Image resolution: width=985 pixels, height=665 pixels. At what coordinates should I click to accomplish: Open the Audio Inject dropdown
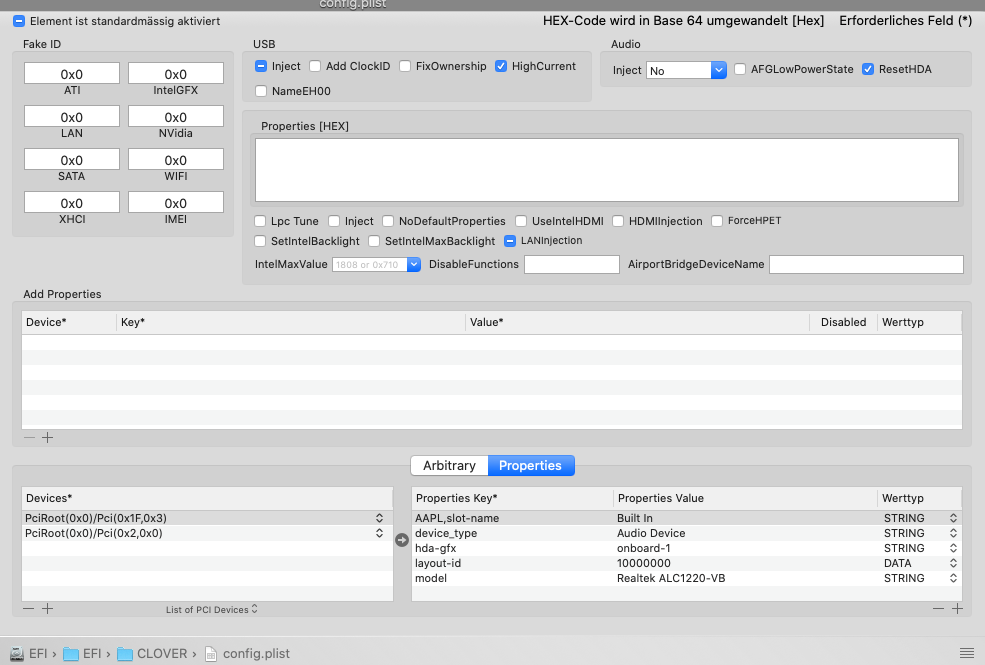pos(719,70)
